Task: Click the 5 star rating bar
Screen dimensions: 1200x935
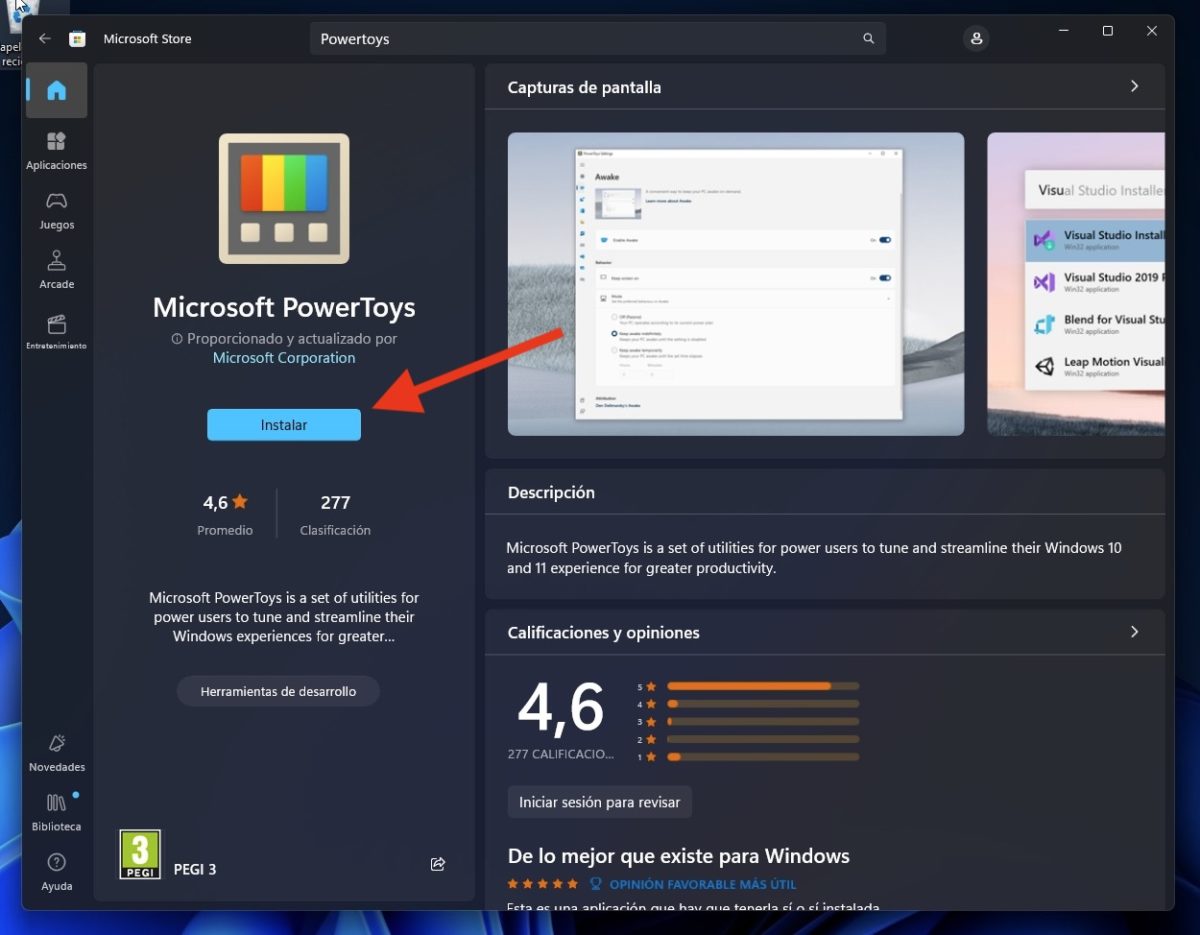Action: pyautogui.click(x=763, y=686)
